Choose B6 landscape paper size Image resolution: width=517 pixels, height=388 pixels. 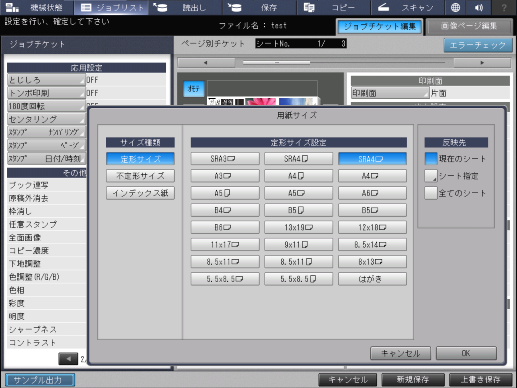(x=225, y=227)
